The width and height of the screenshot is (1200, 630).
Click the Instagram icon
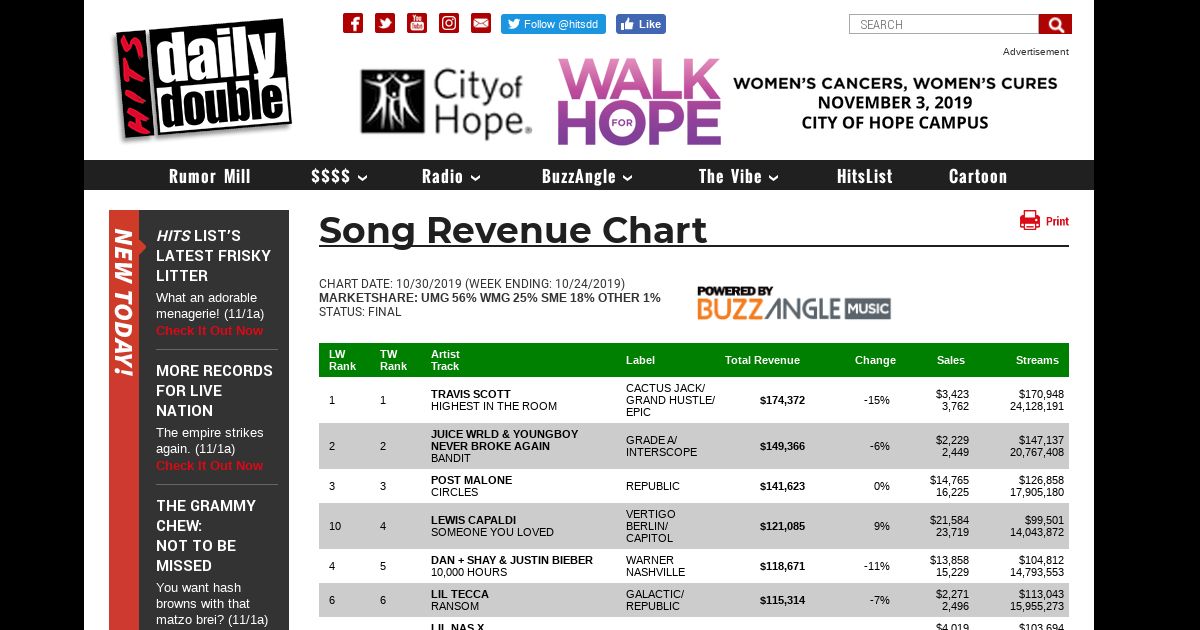coord(449,23)
